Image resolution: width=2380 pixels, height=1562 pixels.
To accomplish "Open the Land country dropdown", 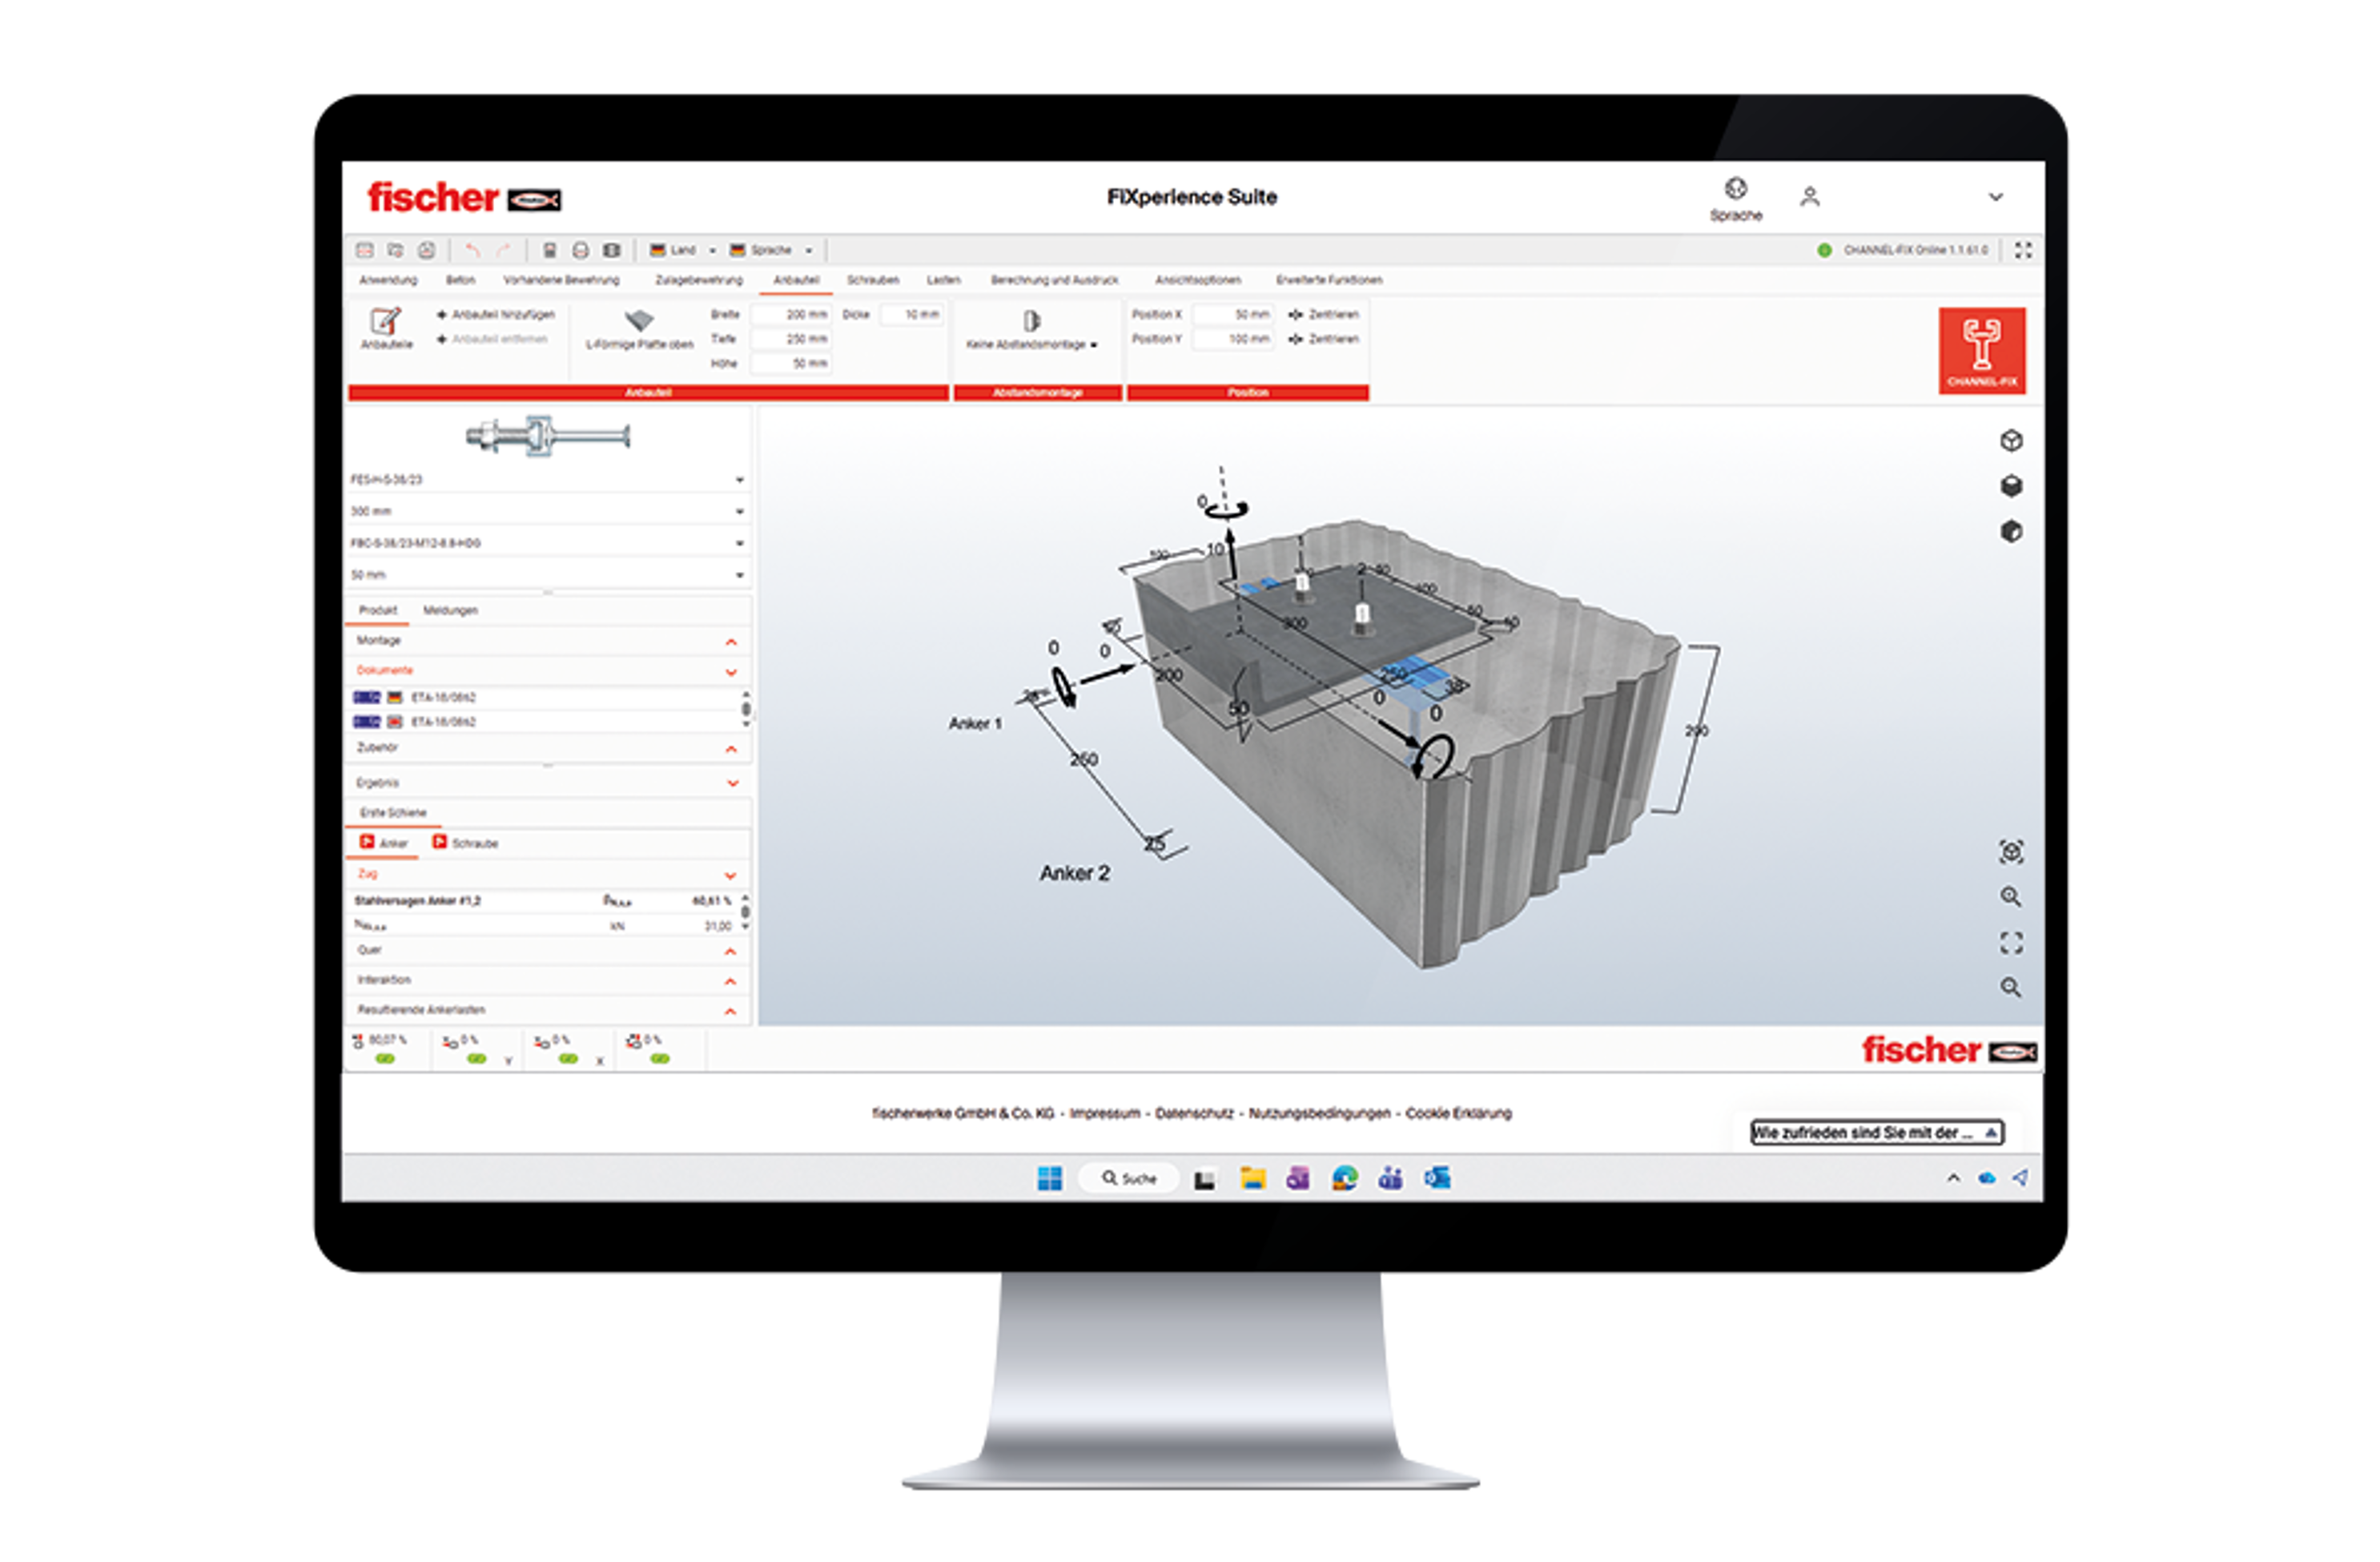I will (x=684, y=250).
